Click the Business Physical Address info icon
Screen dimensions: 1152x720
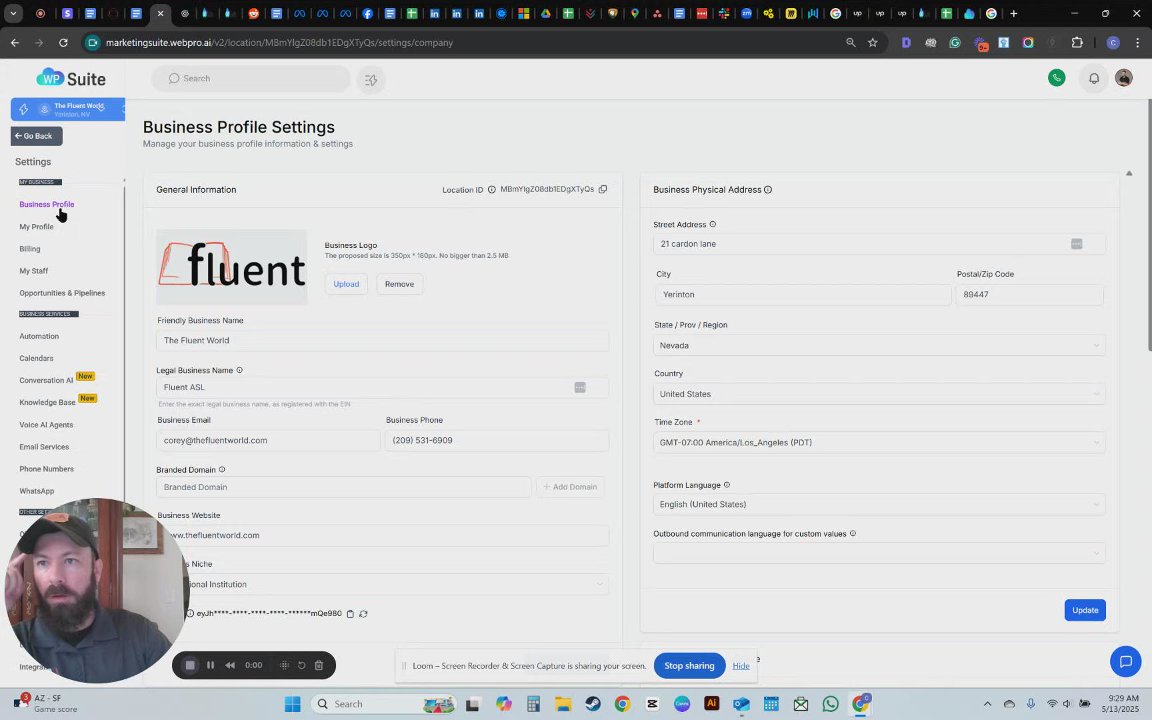[x=768, y=190]
